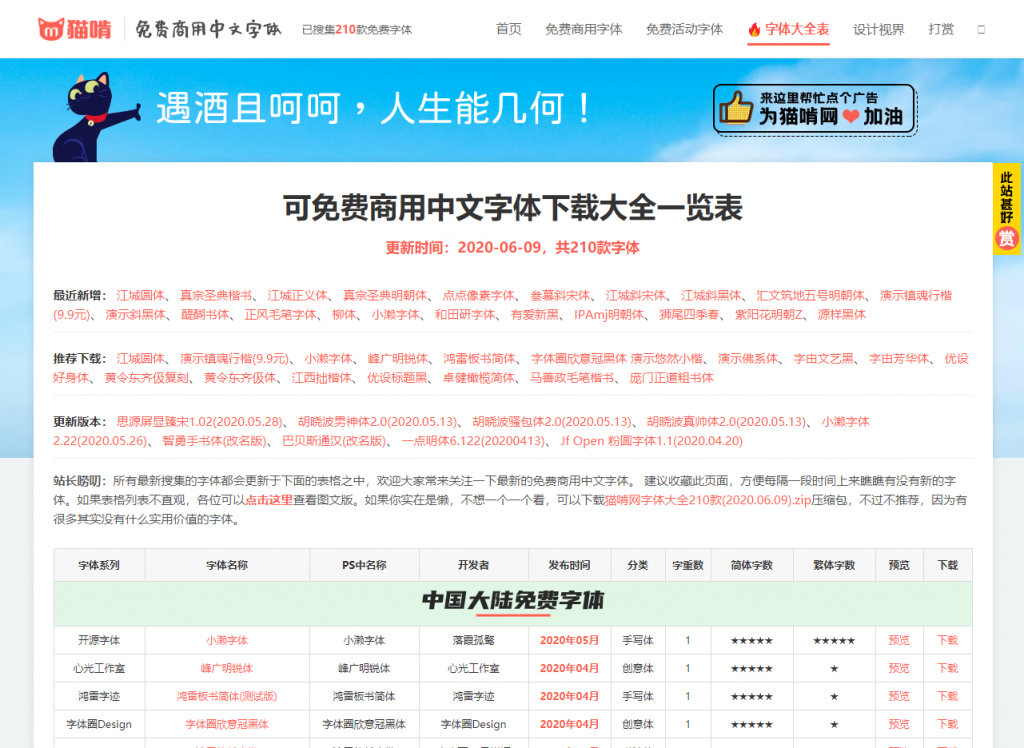Screen dimensions: 1024x748
Task: Open 鸿雷板书简体(测试版) in the font table
Action: tap(227, 696)
